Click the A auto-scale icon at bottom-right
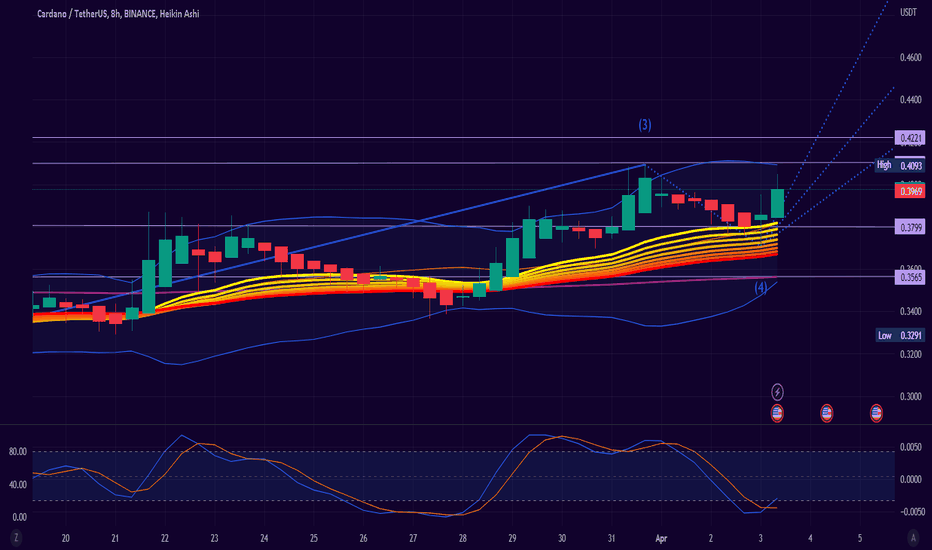 (914, 538)
